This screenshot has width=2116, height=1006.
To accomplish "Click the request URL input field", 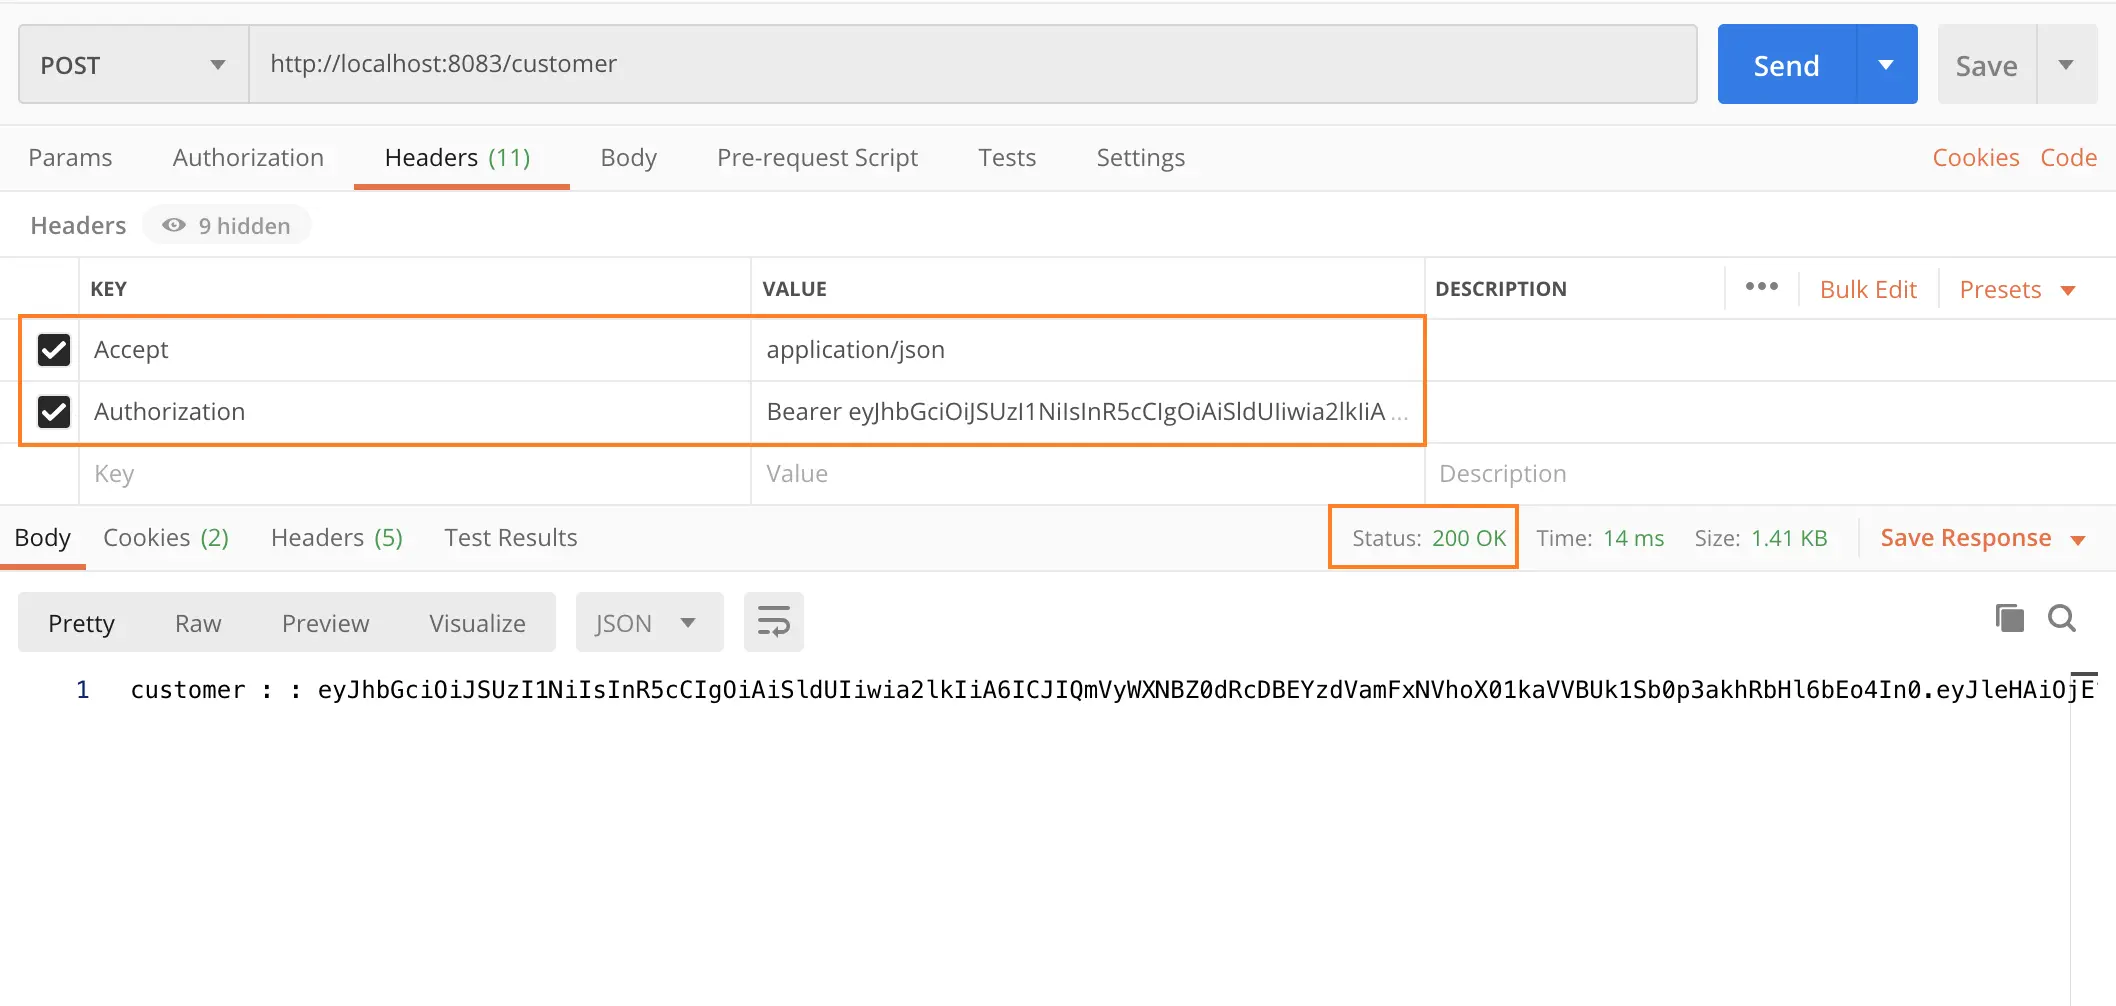I will [900, 63].
